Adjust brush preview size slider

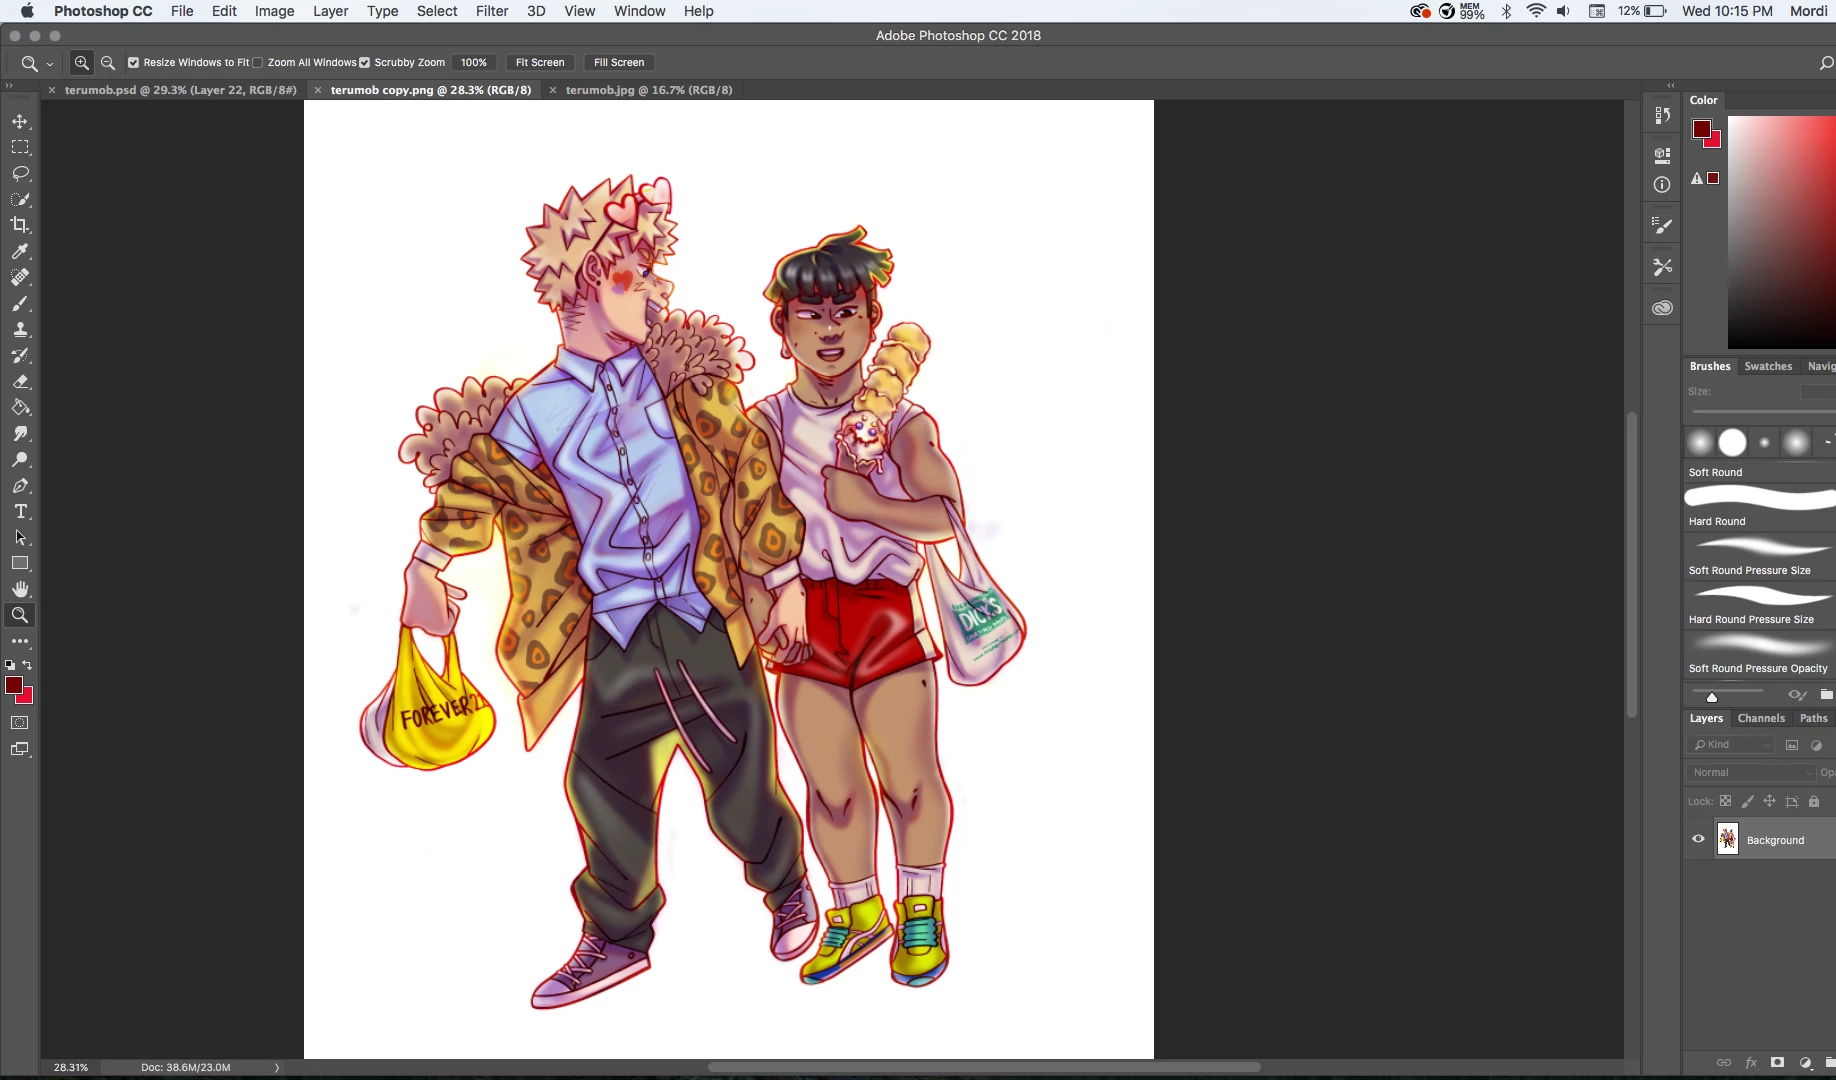[1712, 697]
